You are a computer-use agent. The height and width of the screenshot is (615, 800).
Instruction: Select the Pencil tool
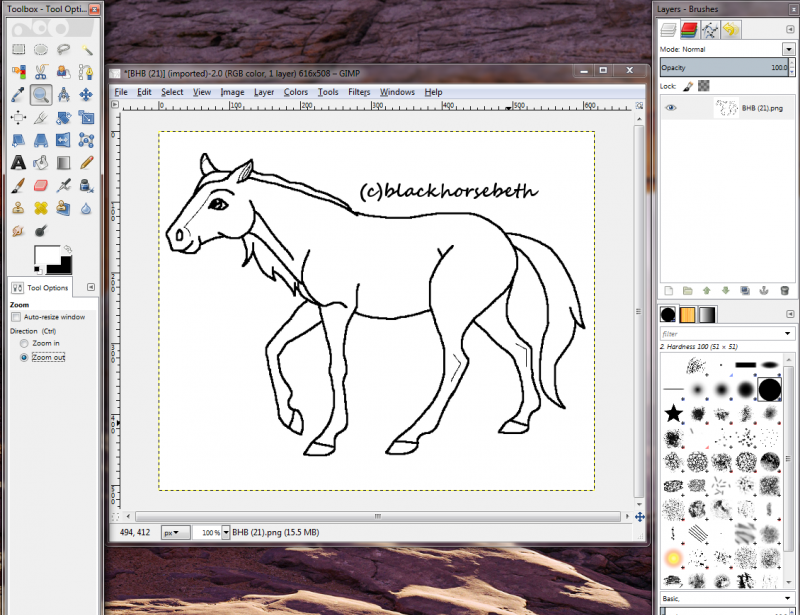click(x=86, y=163)
